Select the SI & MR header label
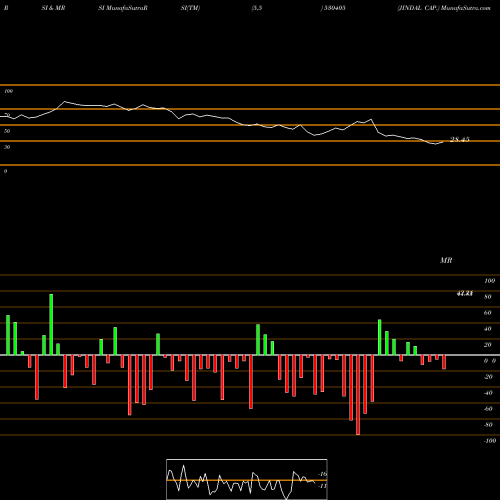This screenshot has width=500, height=500. [x=53, y=8]
